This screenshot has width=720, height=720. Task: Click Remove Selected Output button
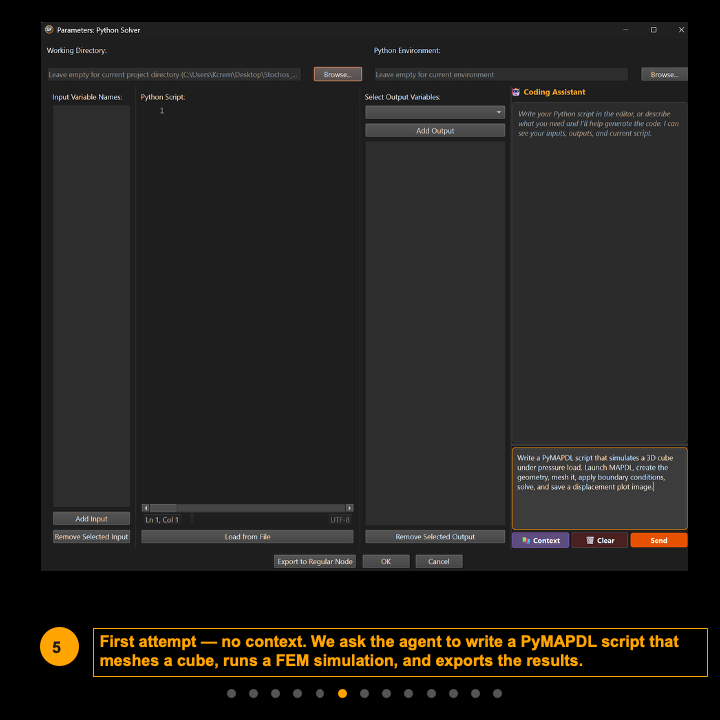pyautogui.click(x=435, y=537)
